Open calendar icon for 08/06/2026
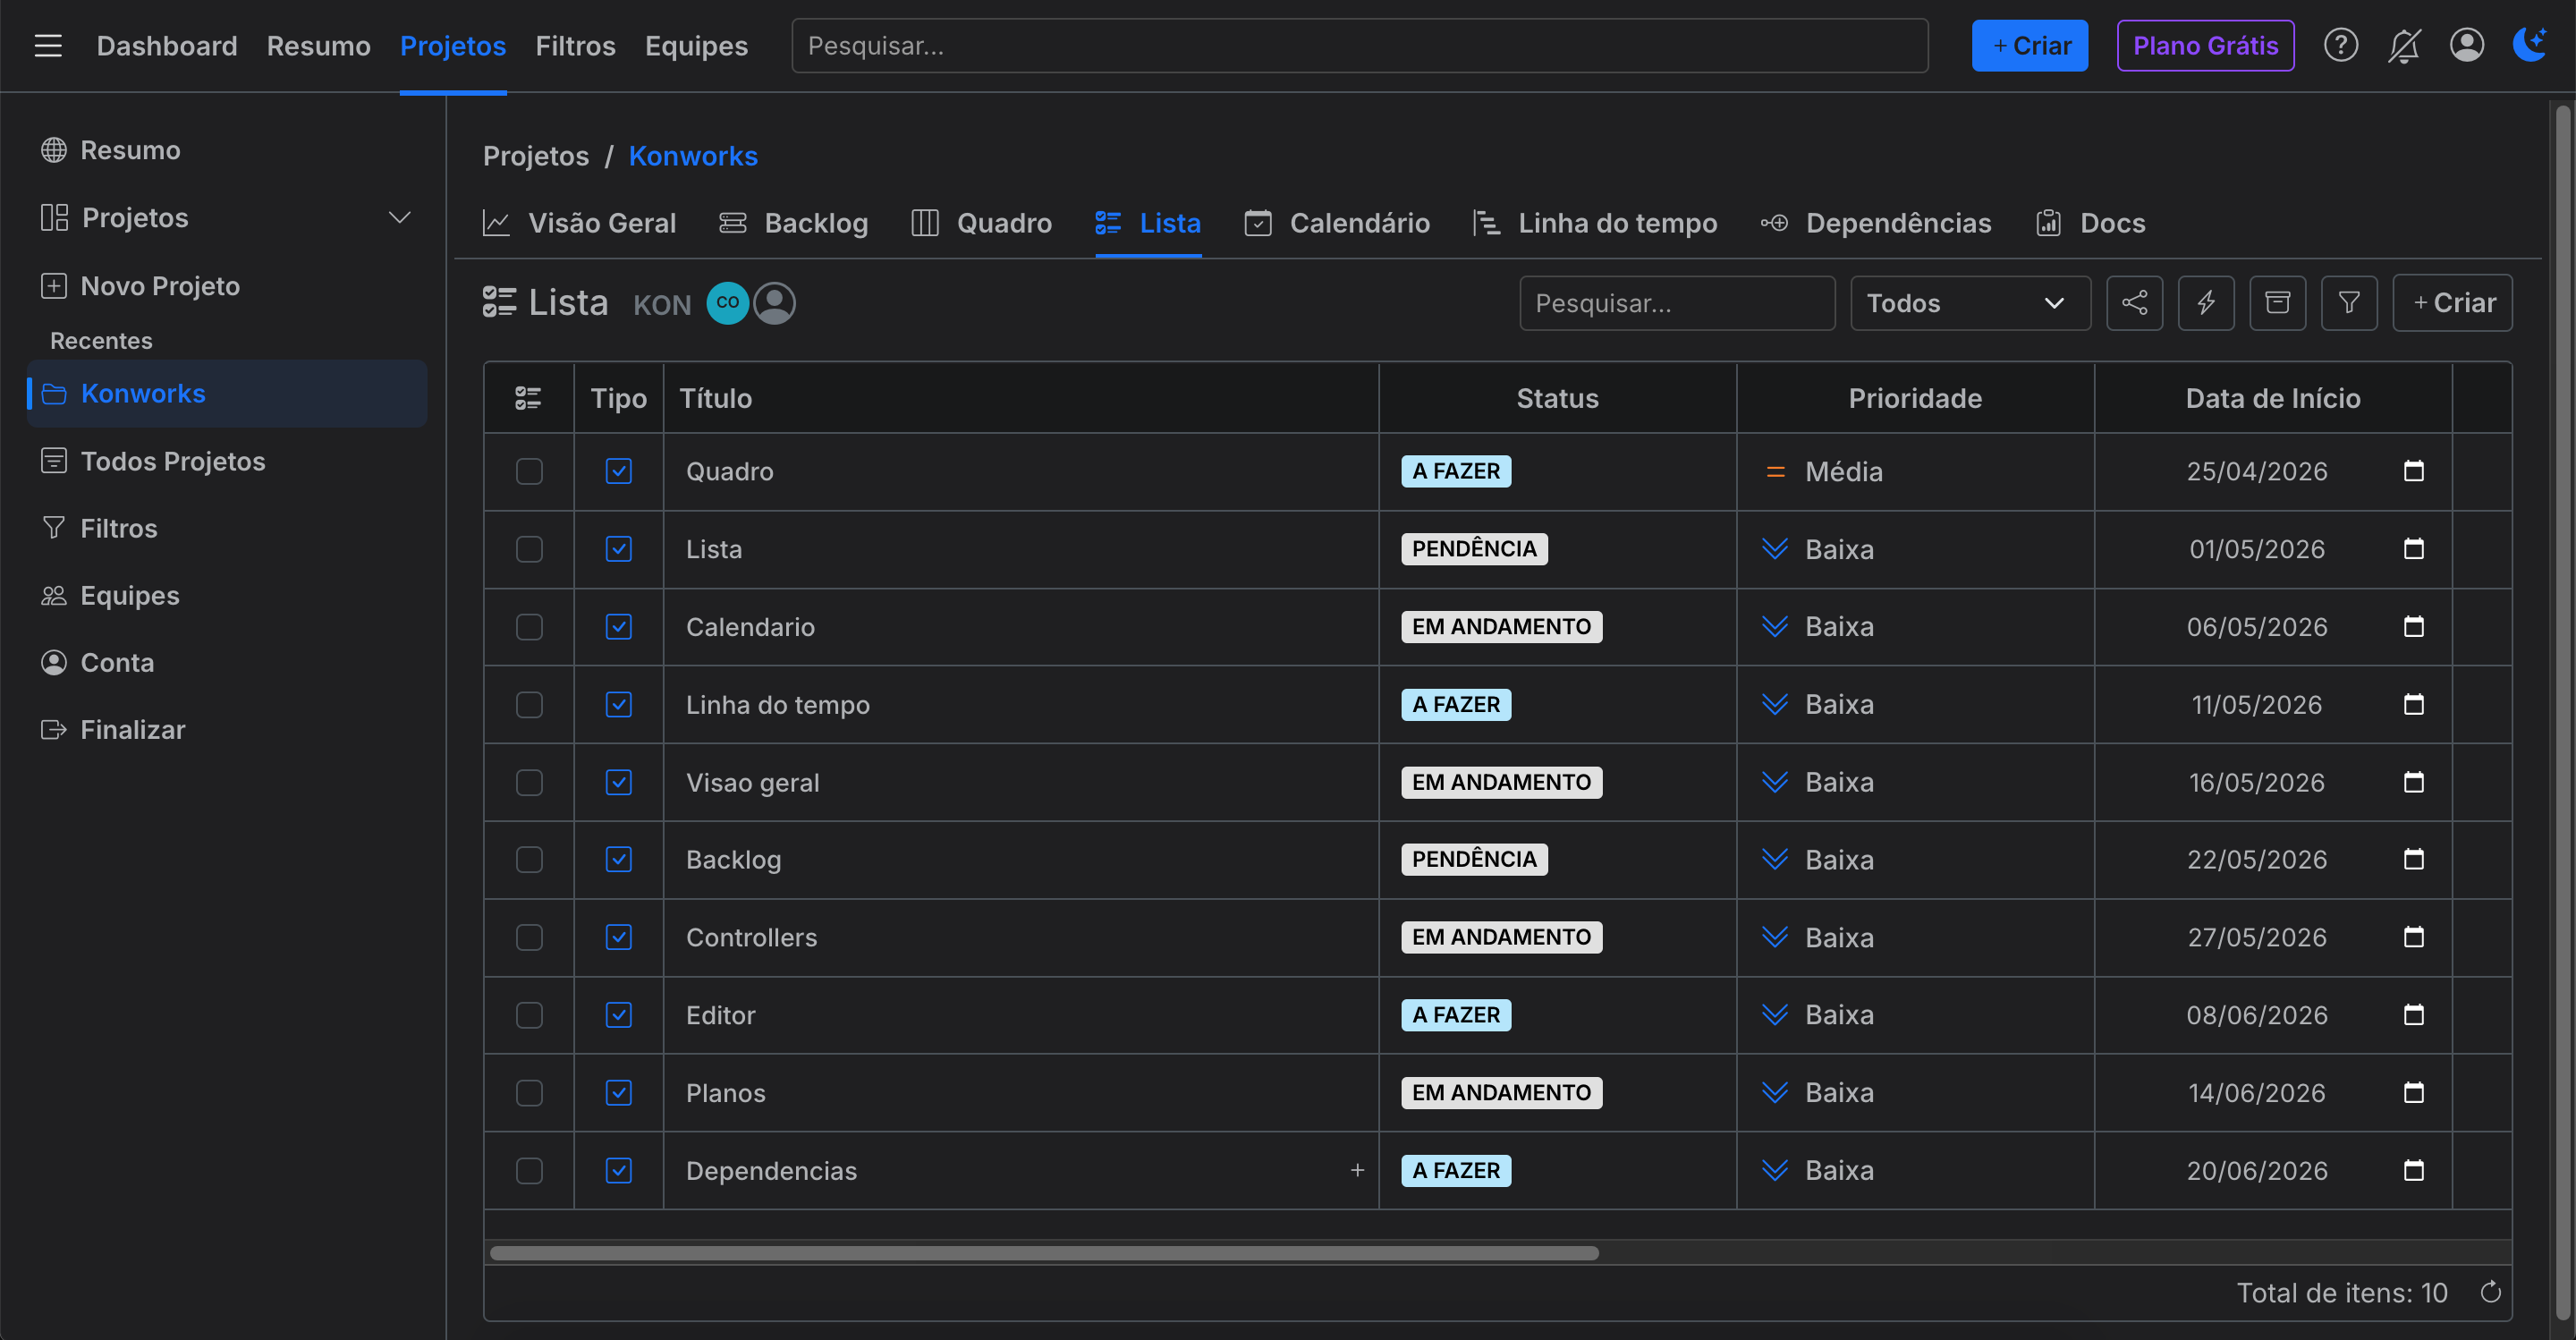 [x=2413, y=1015]
